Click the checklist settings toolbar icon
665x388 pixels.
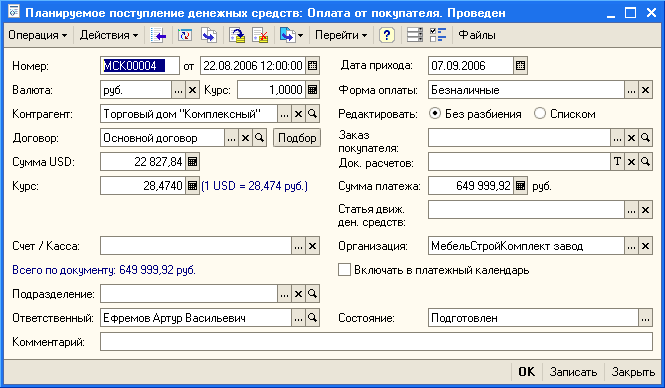coord(438,35)
